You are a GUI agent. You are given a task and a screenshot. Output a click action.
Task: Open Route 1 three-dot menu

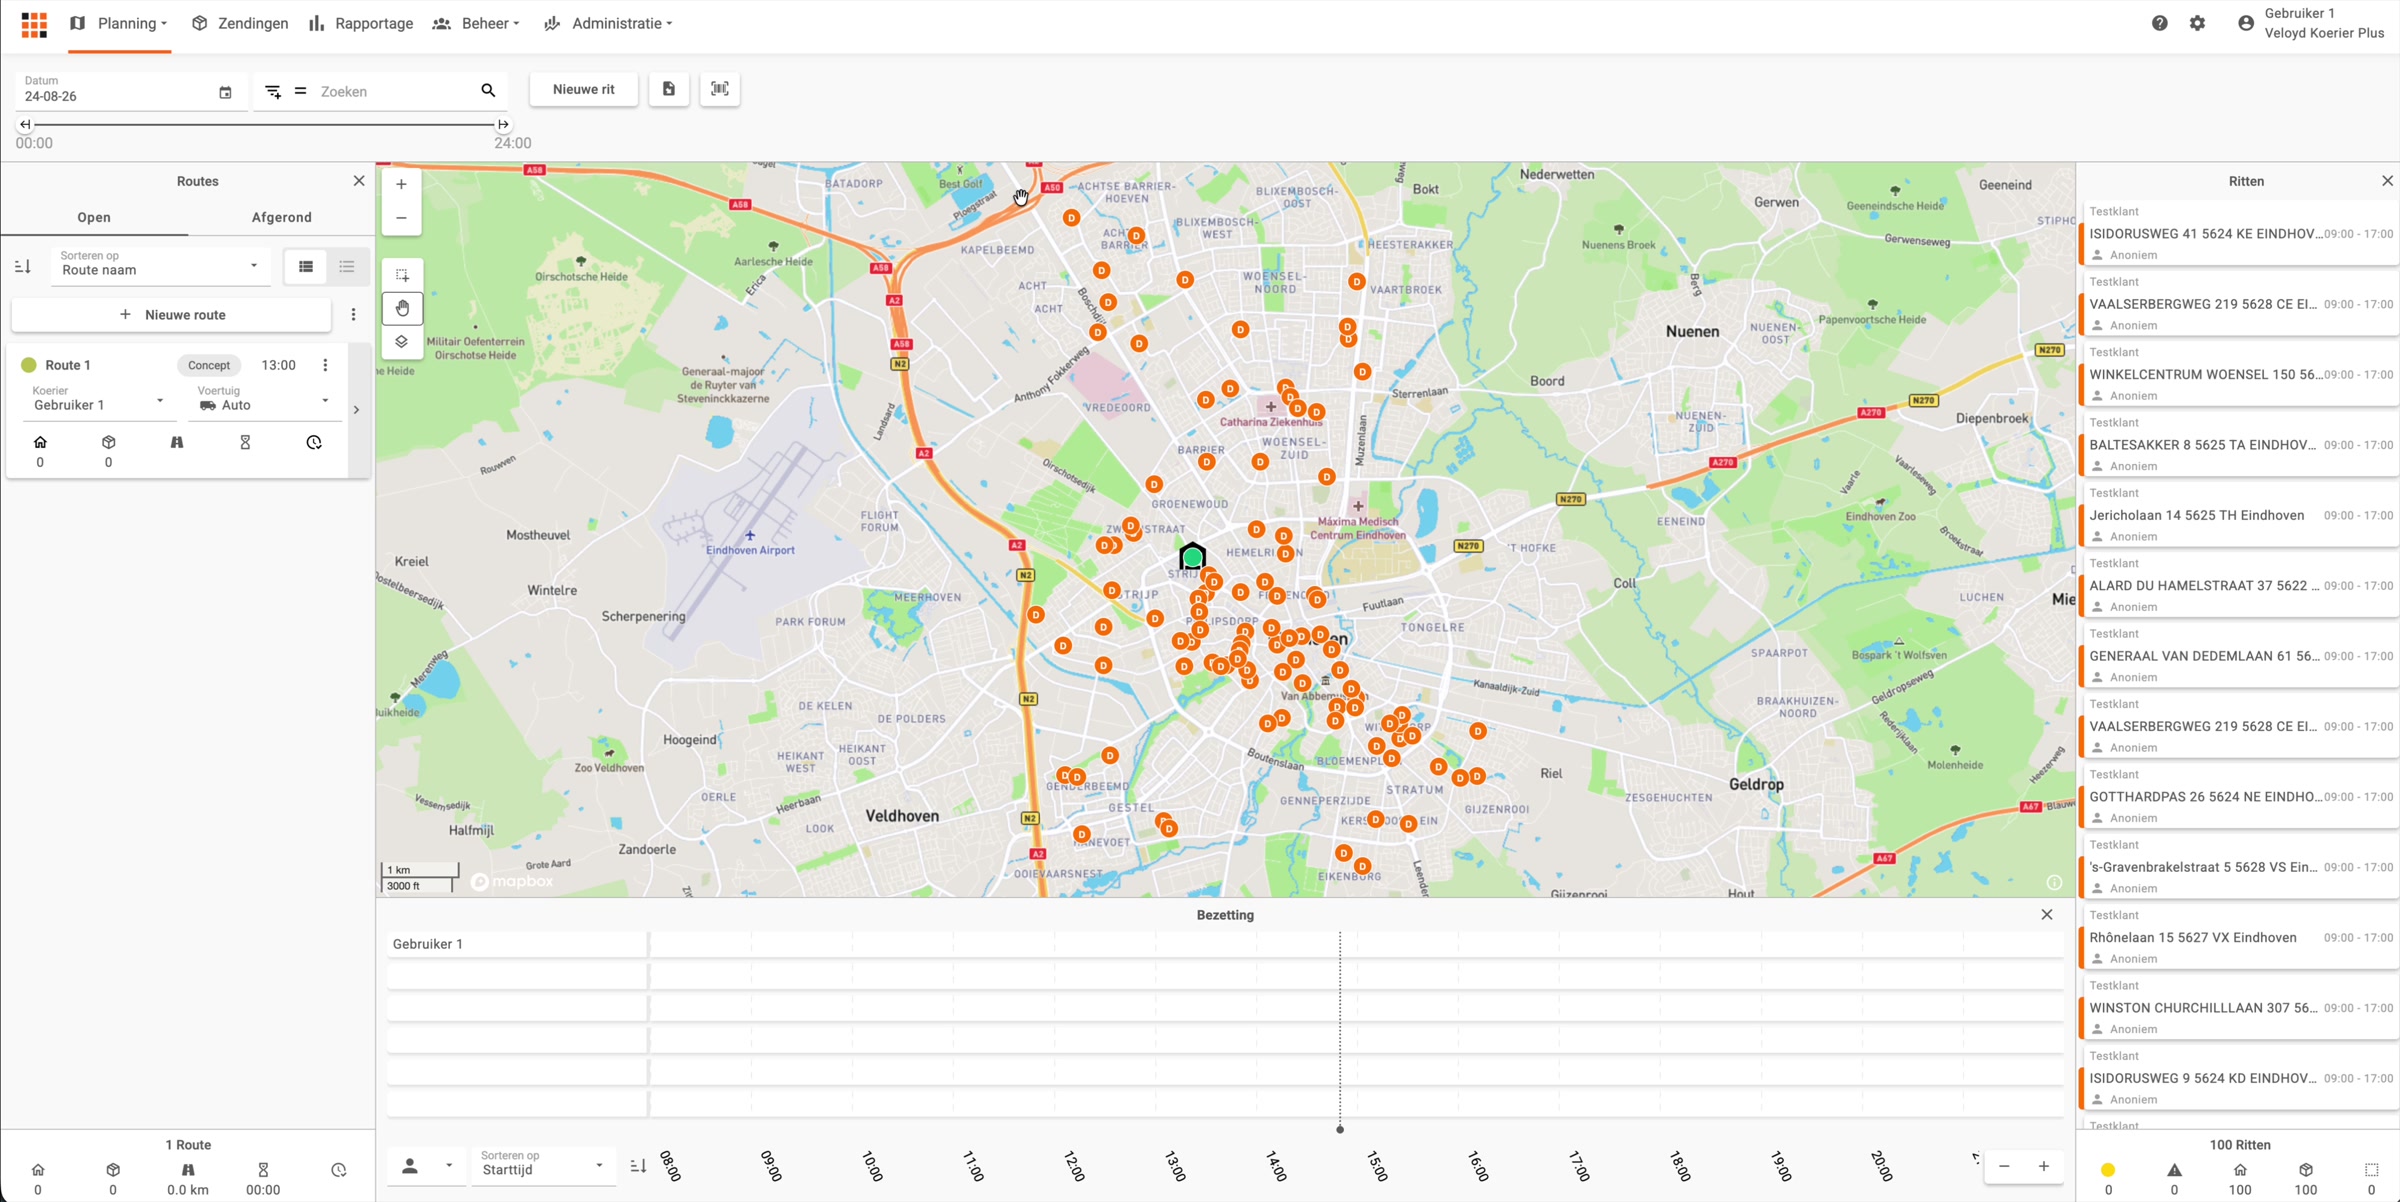325,365
